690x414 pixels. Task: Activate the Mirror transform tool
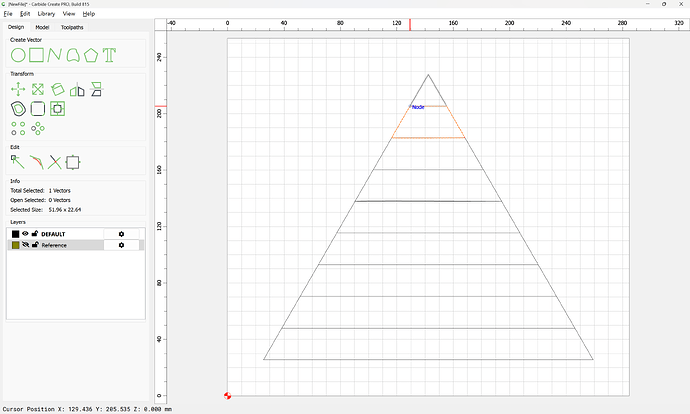pyautogui.click(x=77, y=89)
